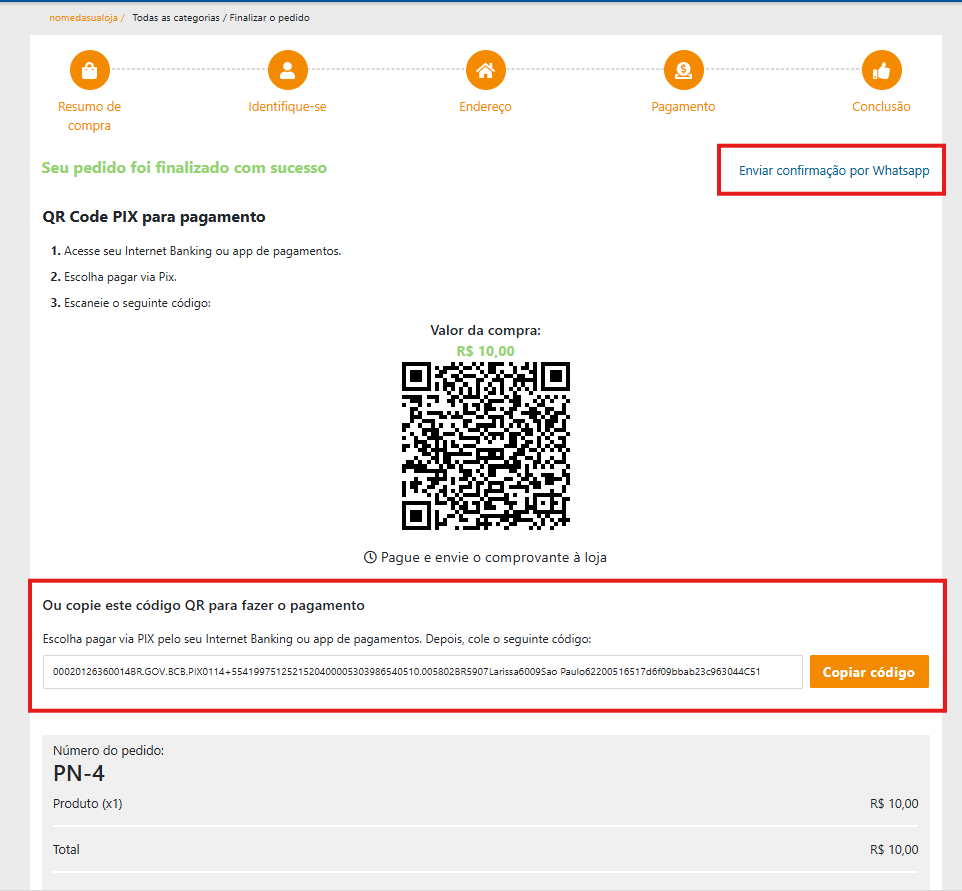Click the Resumo de compra step label

coord(90,116)
